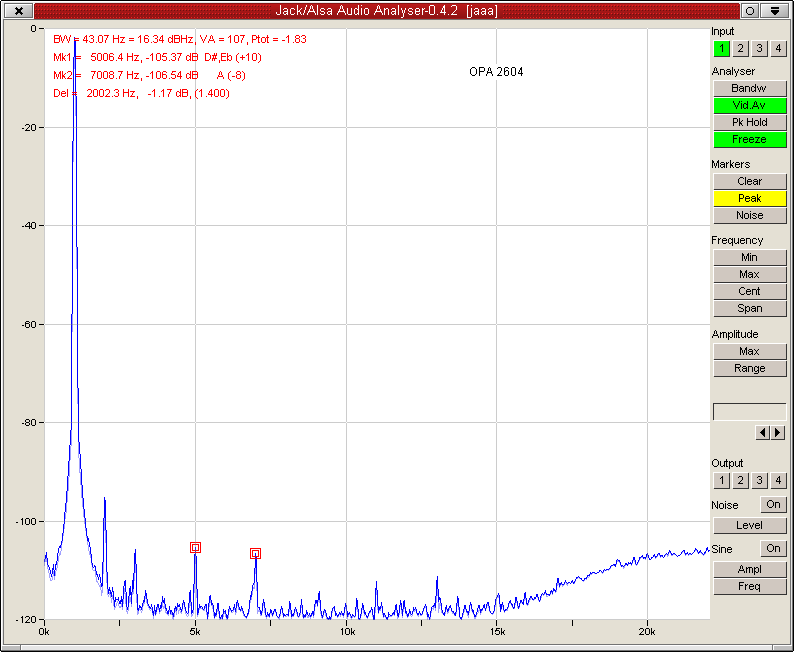794x652 pixels.
Task: Select Amplitude Range control
Action: pyautogui.click(x=749, y=369)
